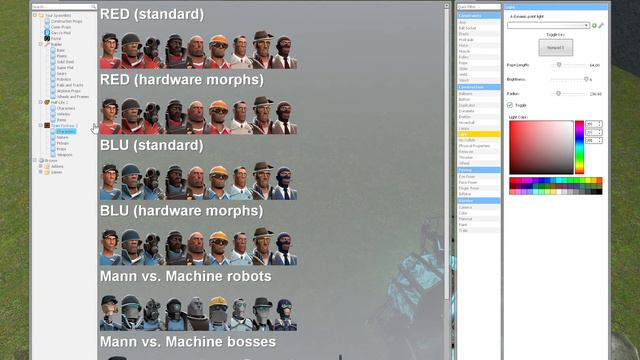The height and width of the screenshot is (360, 640).
Task: Spawn the Mann vs. Machine Sniper robot
Action: click(264, 313)
